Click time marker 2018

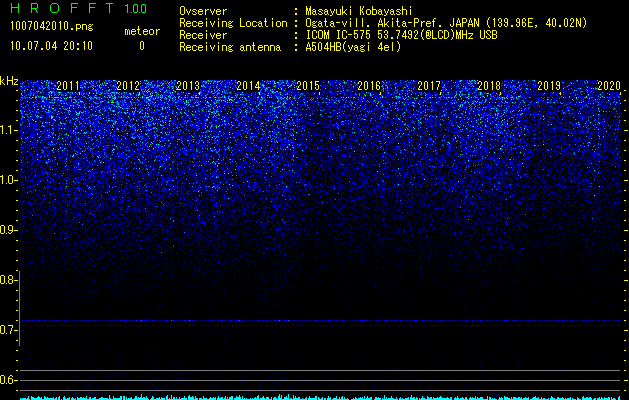489,86
